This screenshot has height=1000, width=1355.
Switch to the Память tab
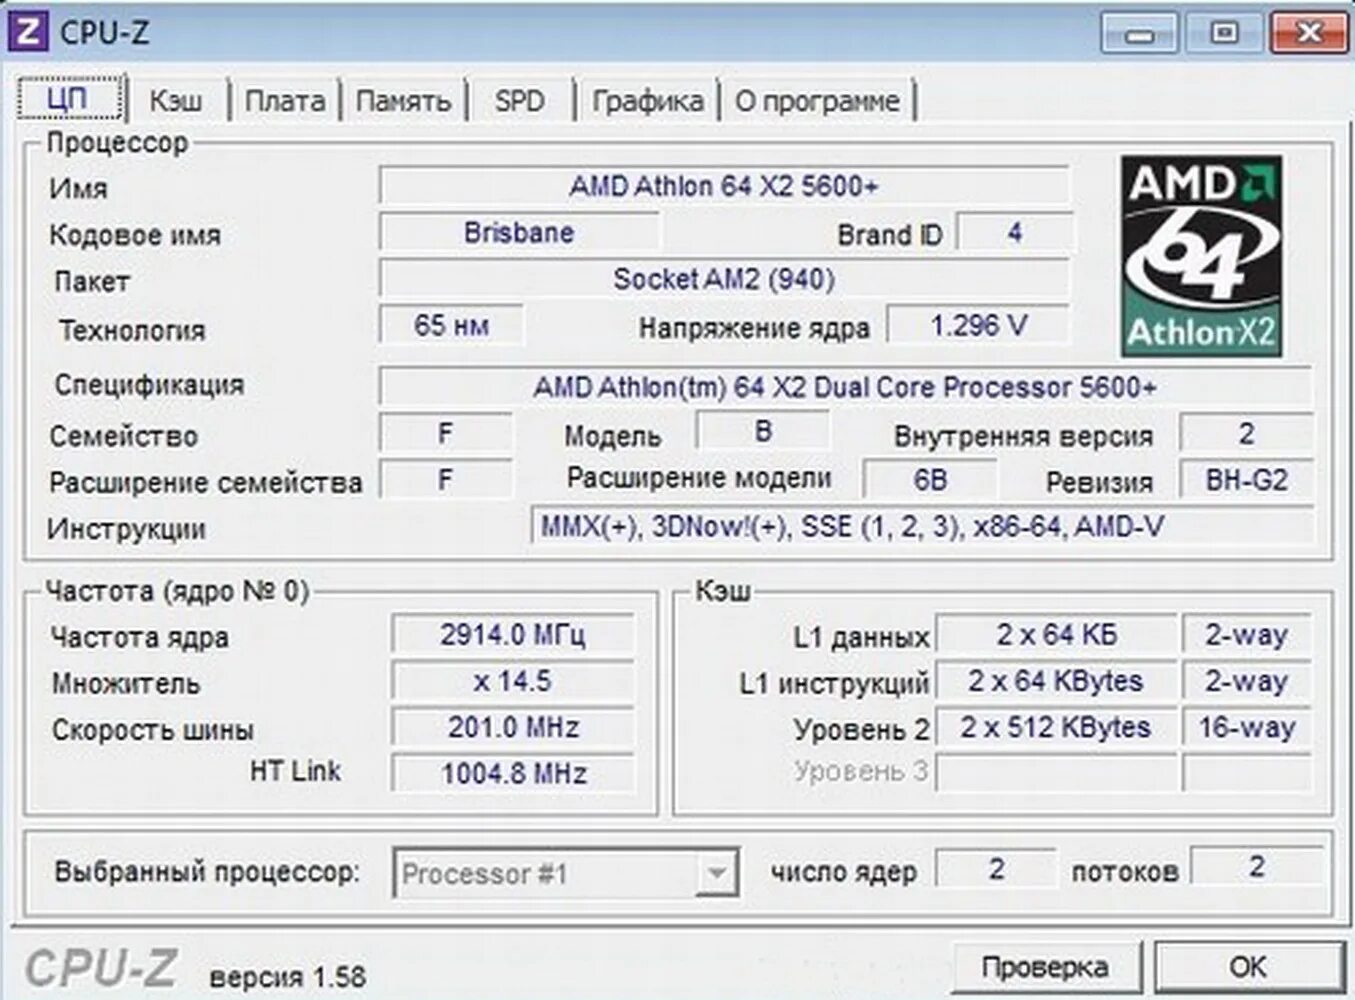click(403, 101)
